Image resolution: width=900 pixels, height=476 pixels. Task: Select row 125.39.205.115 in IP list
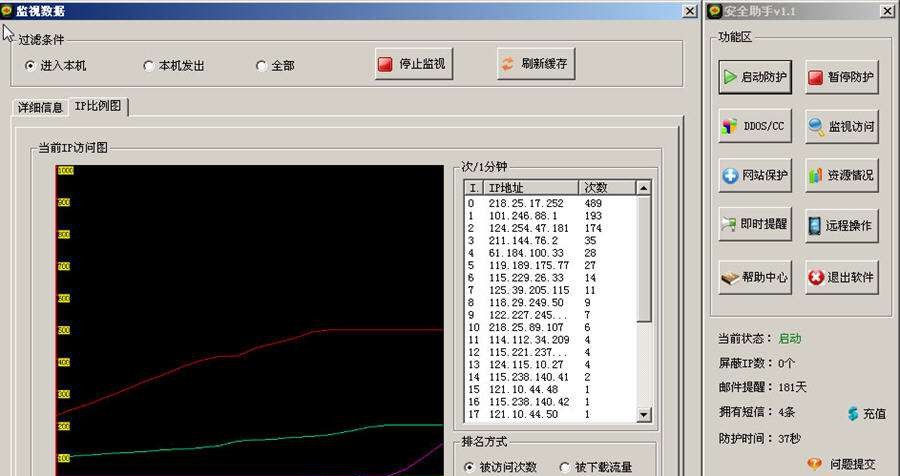[x=550, y=291]
